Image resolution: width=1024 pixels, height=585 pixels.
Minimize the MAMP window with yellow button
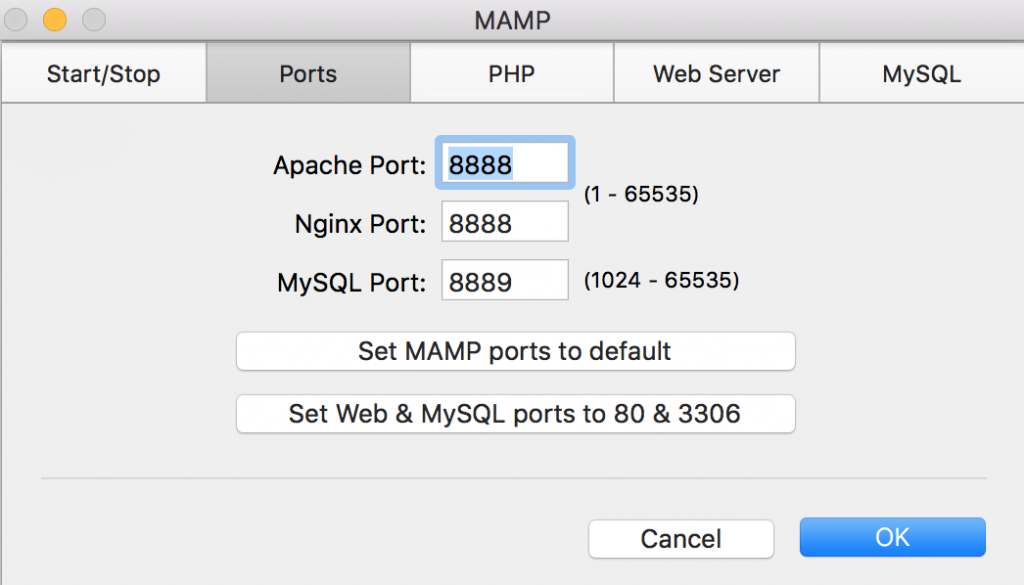point(54,19)
